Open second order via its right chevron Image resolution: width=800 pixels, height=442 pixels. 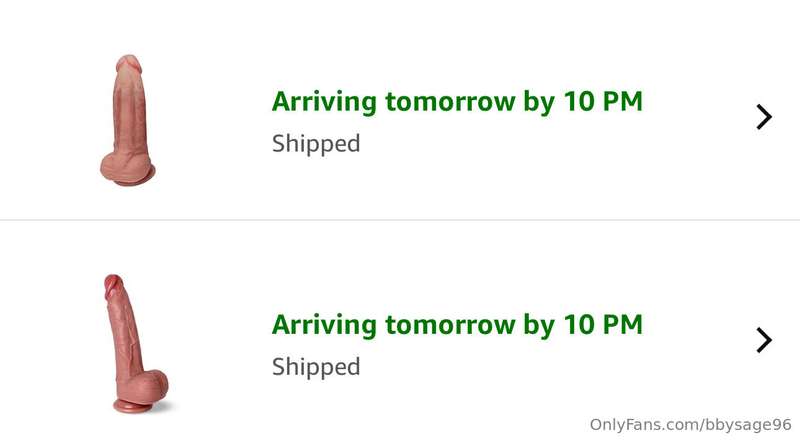764,340
